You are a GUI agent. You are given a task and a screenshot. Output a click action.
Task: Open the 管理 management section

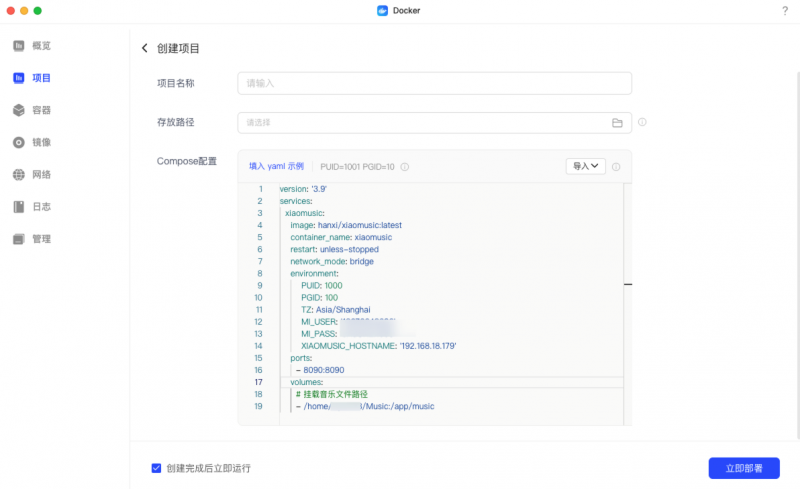coord(41,239)
